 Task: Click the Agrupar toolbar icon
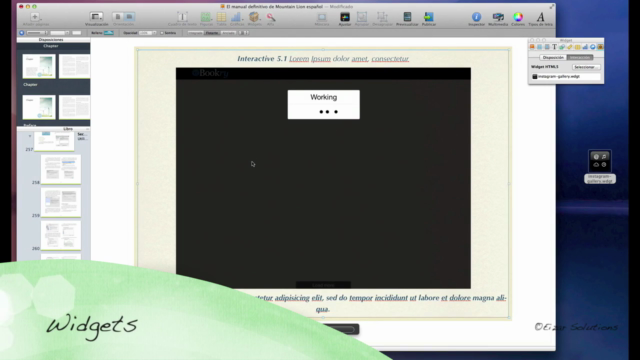pos(362,17)
